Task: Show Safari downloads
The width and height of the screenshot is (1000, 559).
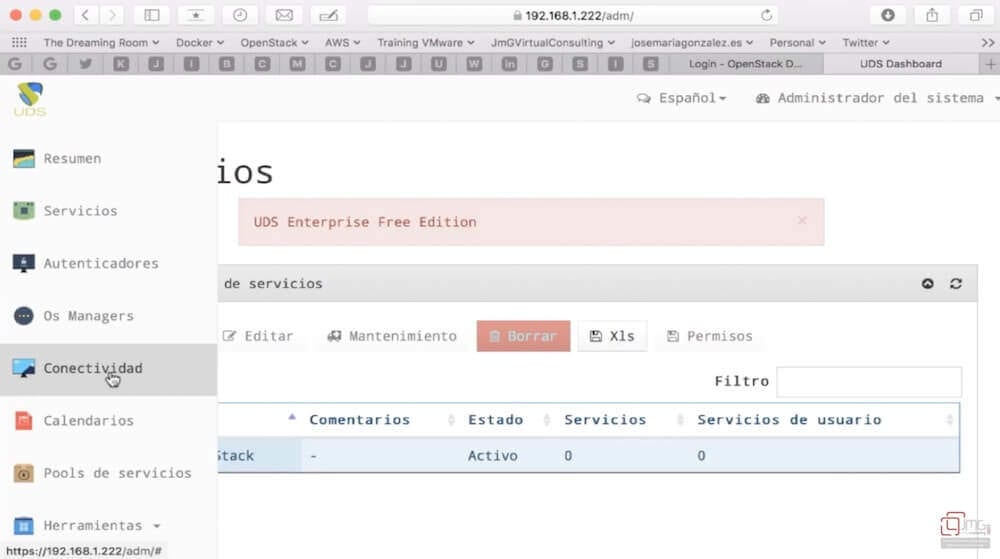Action: [888, 15]
